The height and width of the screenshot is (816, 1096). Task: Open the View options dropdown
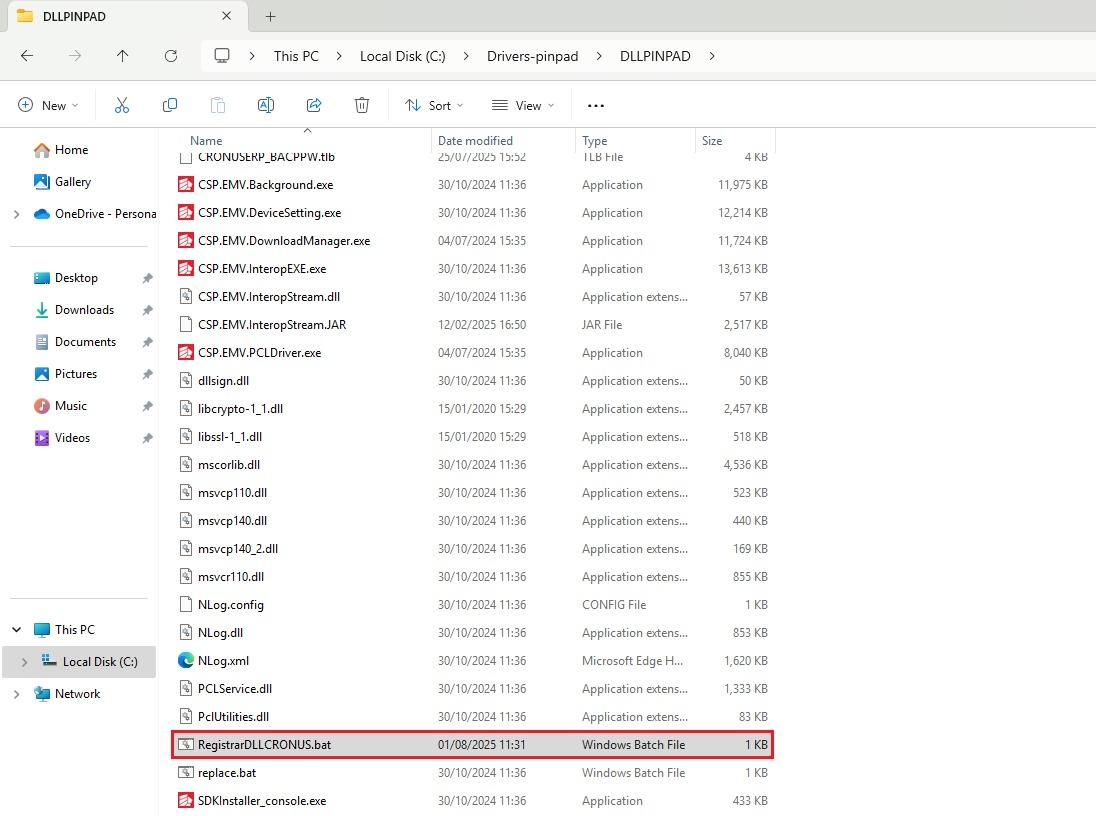pos(523,105)
